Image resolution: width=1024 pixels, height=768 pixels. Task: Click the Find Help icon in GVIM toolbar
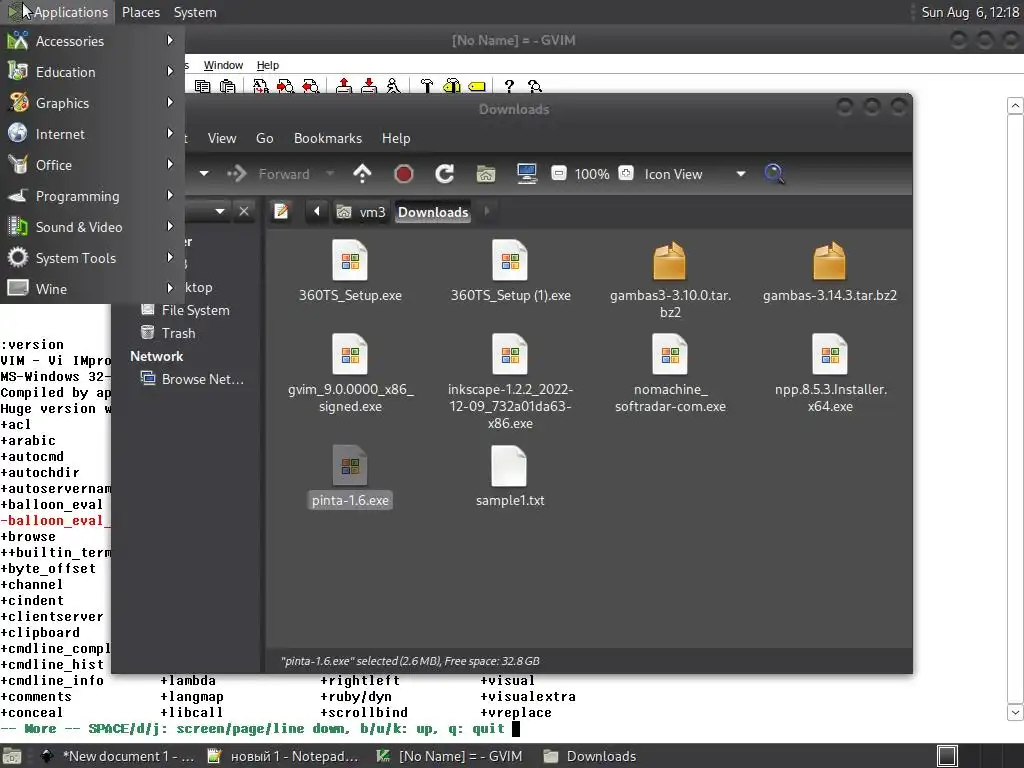[535, 86]
